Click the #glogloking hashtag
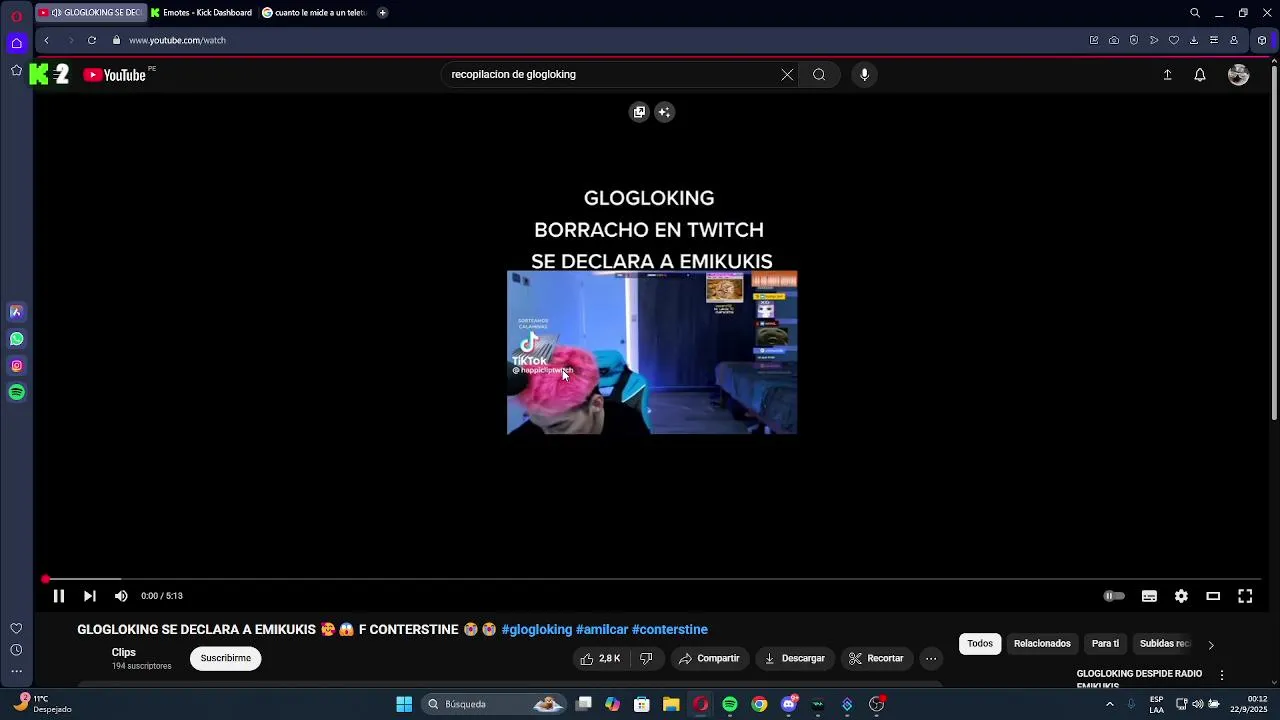The height and width of the screenshot is (720, 1280). point(537,630)
